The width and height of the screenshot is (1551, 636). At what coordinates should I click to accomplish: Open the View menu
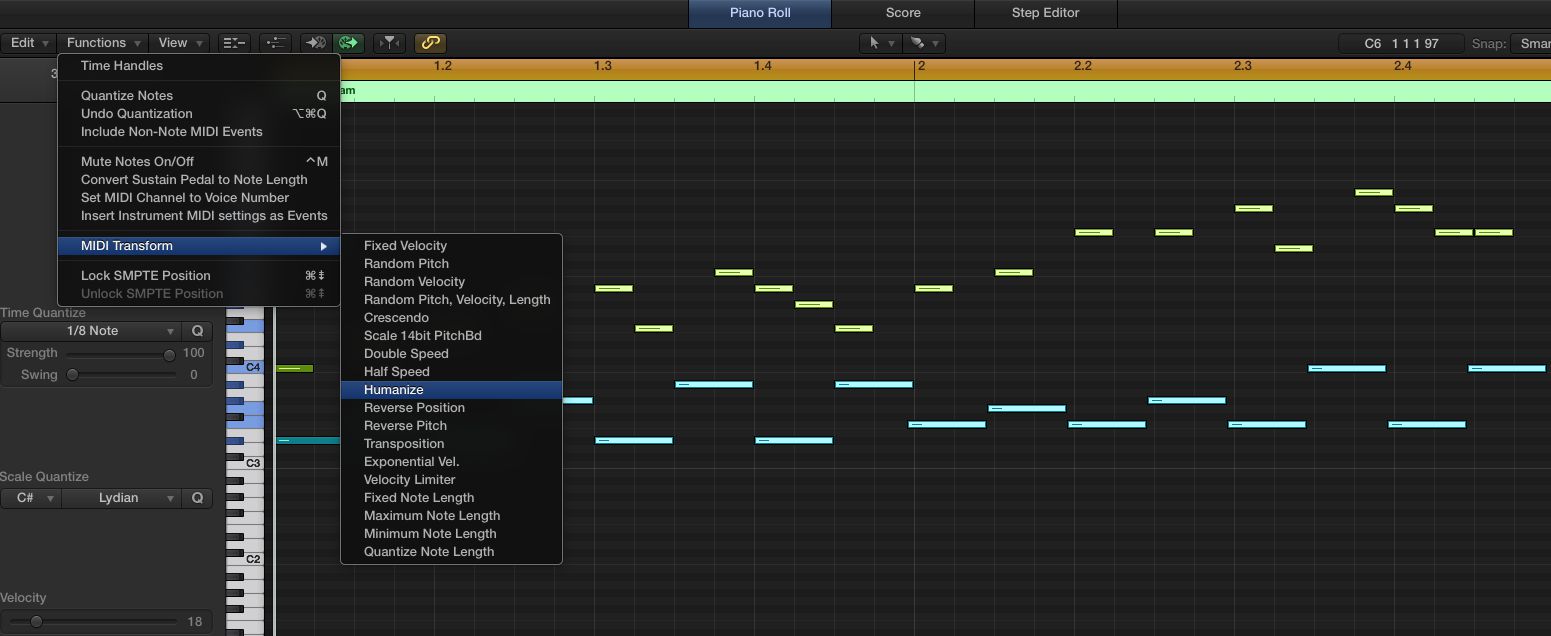tap(180, 43)
